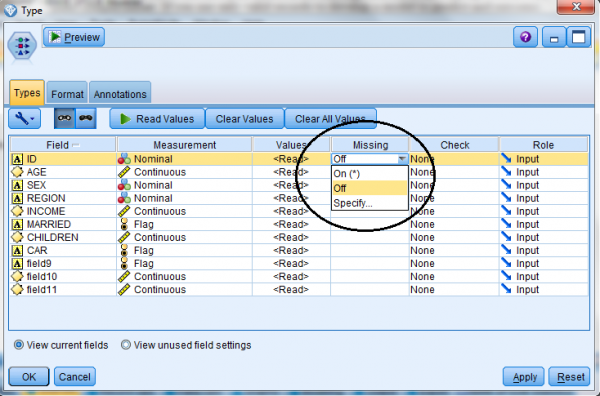Click the Check column header
Screen dimensions: 600x396
coord(454,145)
